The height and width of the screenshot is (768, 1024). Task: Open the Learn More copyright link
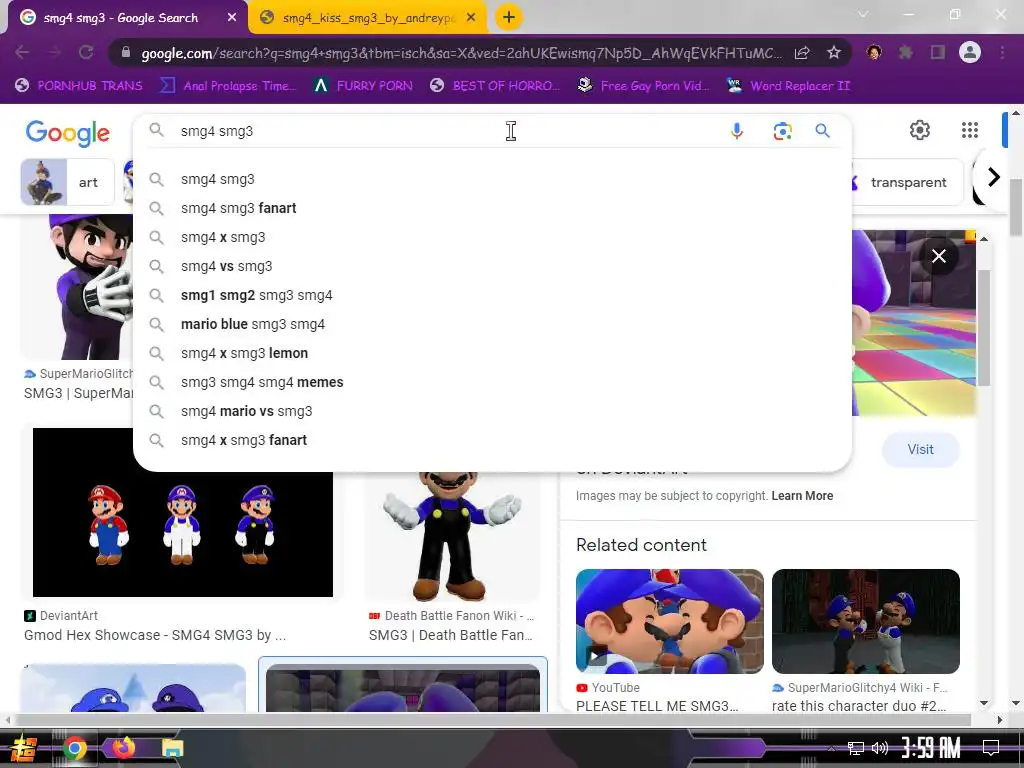pyautogui.click(x=802, y=496)
